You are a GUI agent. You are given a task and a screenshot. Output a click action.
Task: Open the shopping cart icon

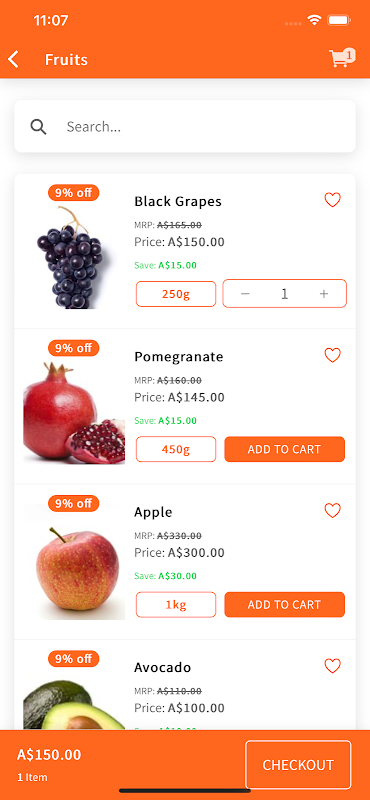click(x=341, y=58)
